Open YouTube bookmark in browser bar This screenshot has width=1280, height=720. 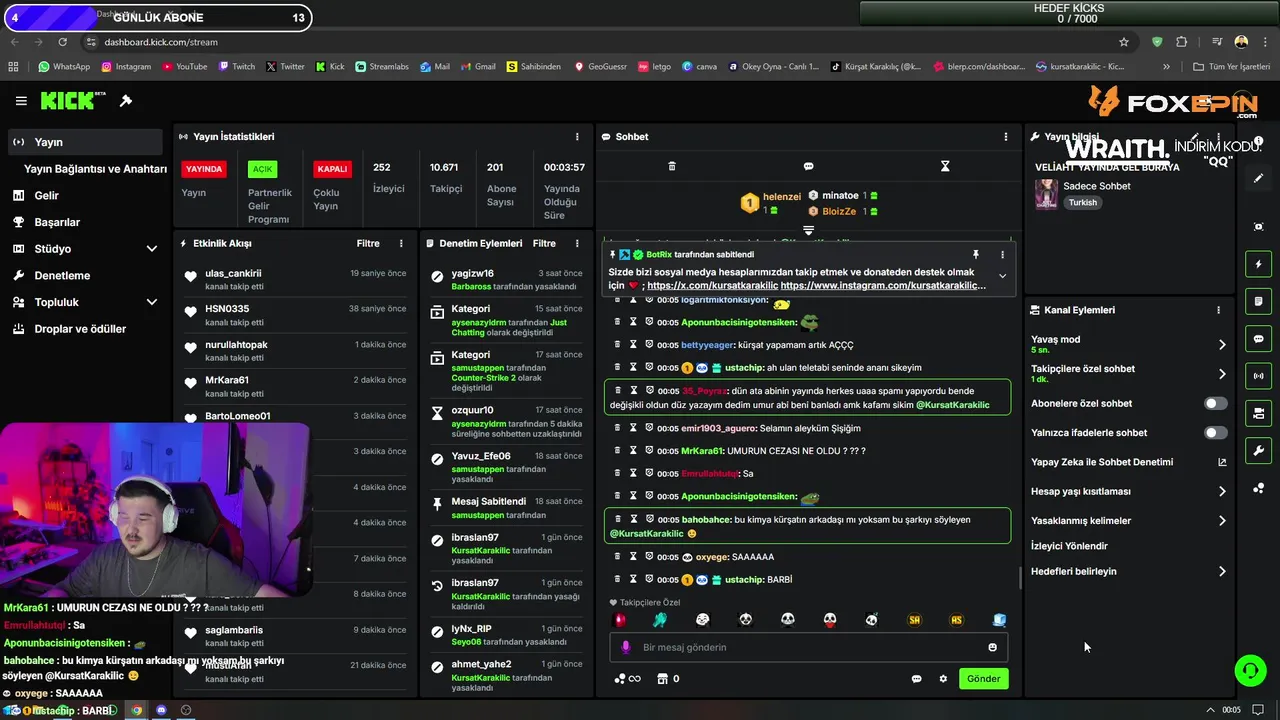click(x=183, y=67)
